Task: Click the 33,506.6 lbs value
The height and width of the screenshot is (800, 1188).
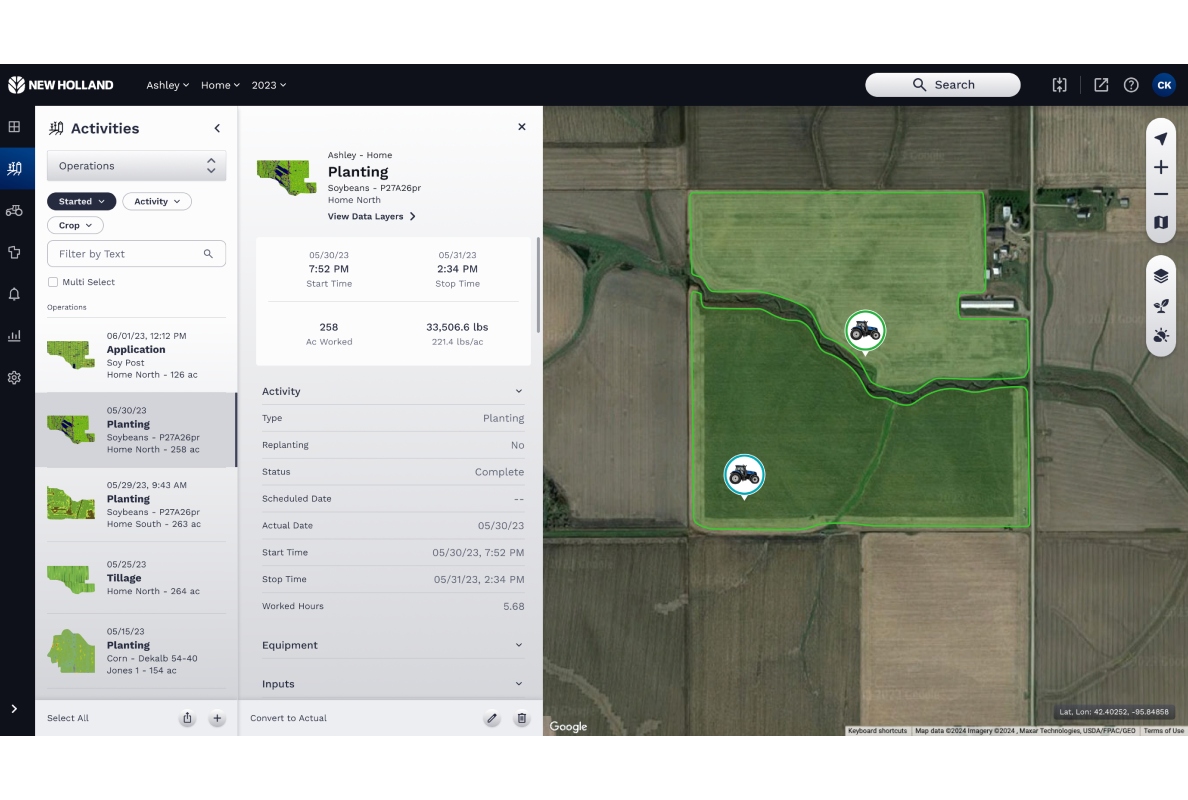Action: point(457,327)
